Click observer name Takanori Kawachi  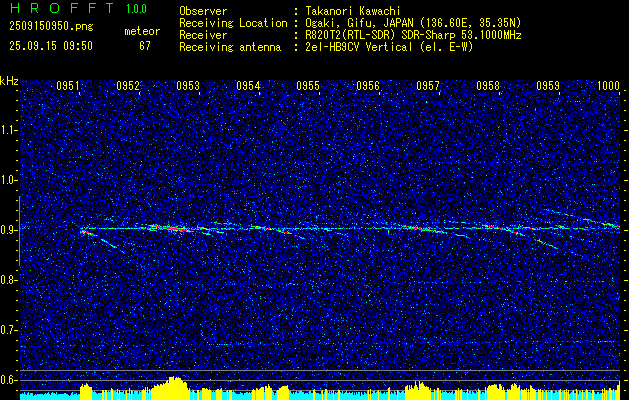click(352, 11)
